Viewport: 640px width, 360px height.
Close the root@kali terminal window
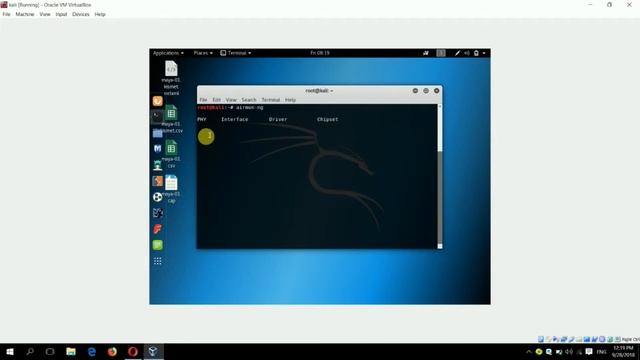(x=436, y=91)
